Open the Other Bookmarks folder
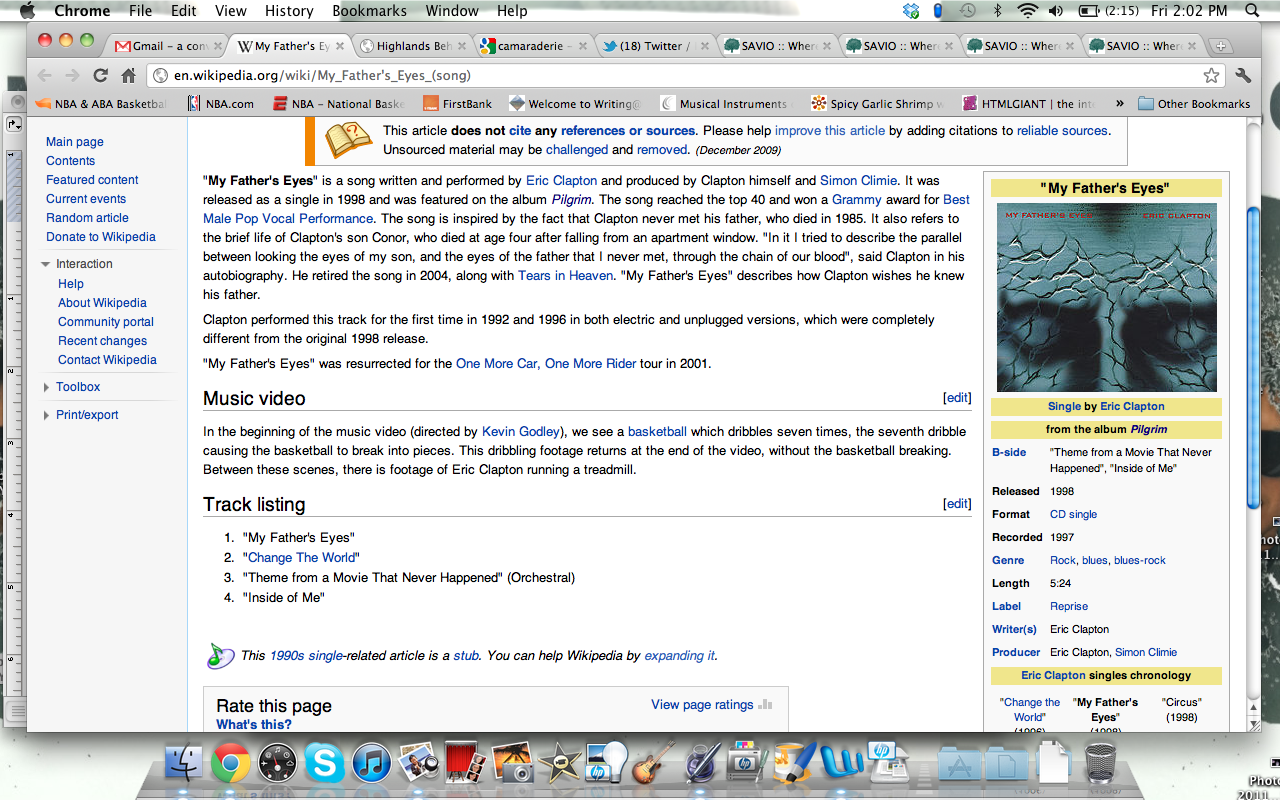1280x800 pixels. click(1194, 103)
